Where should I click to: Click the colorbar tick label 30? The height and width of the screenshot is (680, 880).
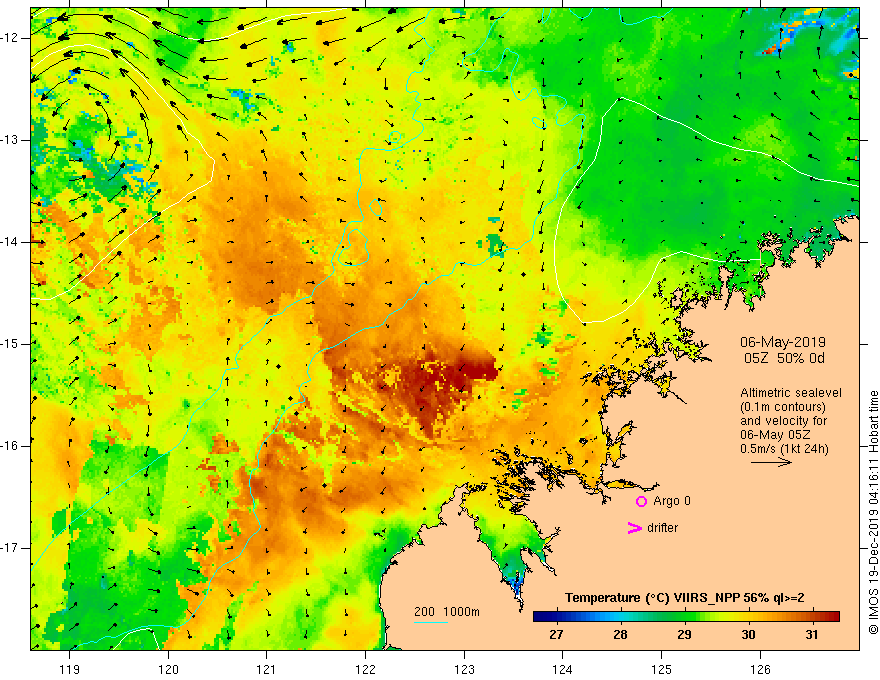[x=748, y=635]
